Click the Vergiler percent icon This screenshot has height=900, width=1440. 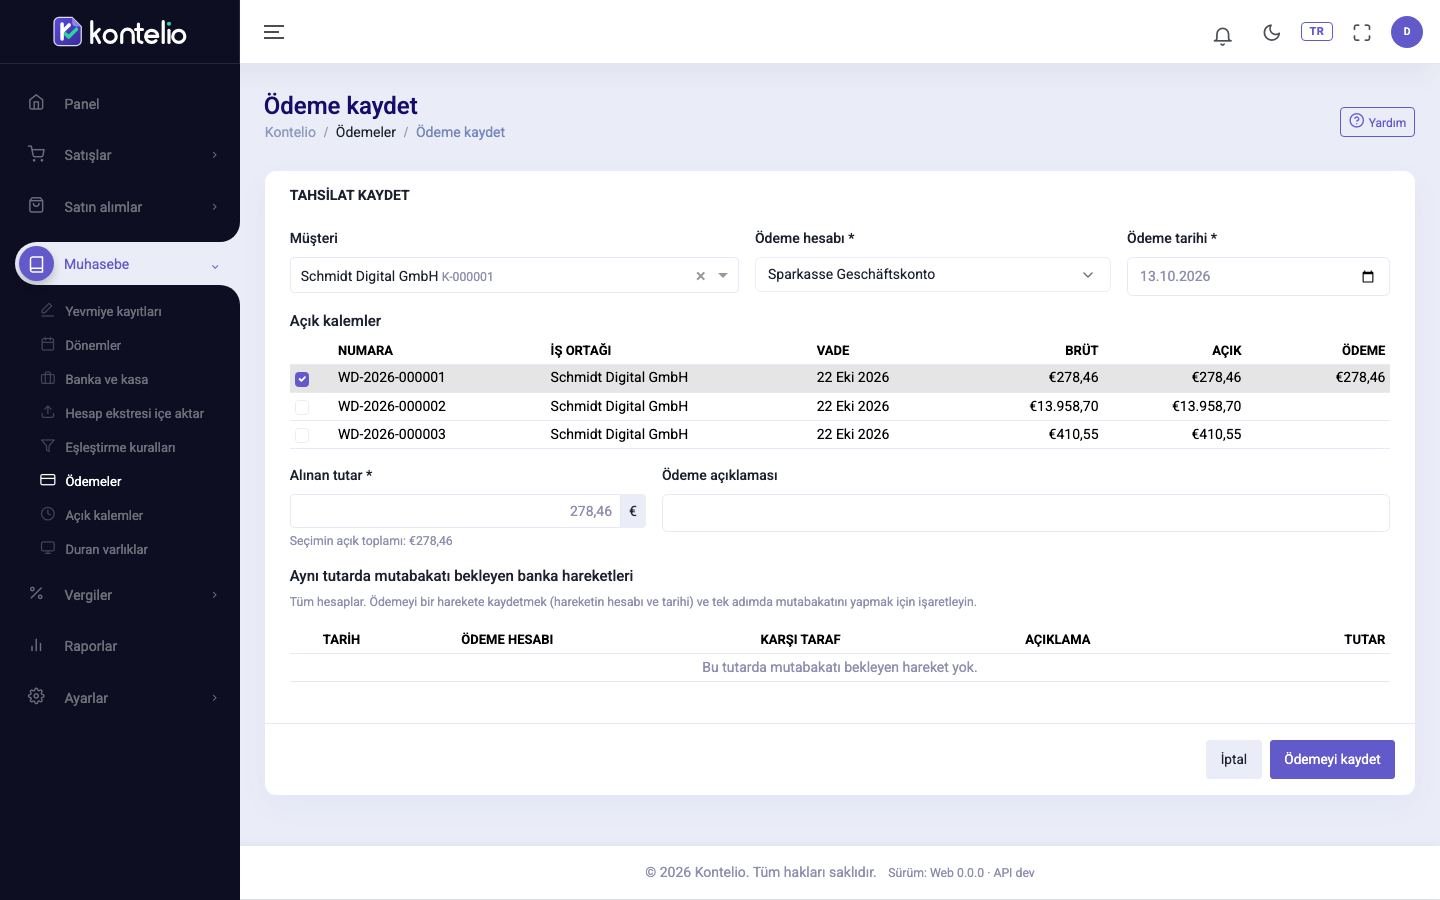point(36,593)
